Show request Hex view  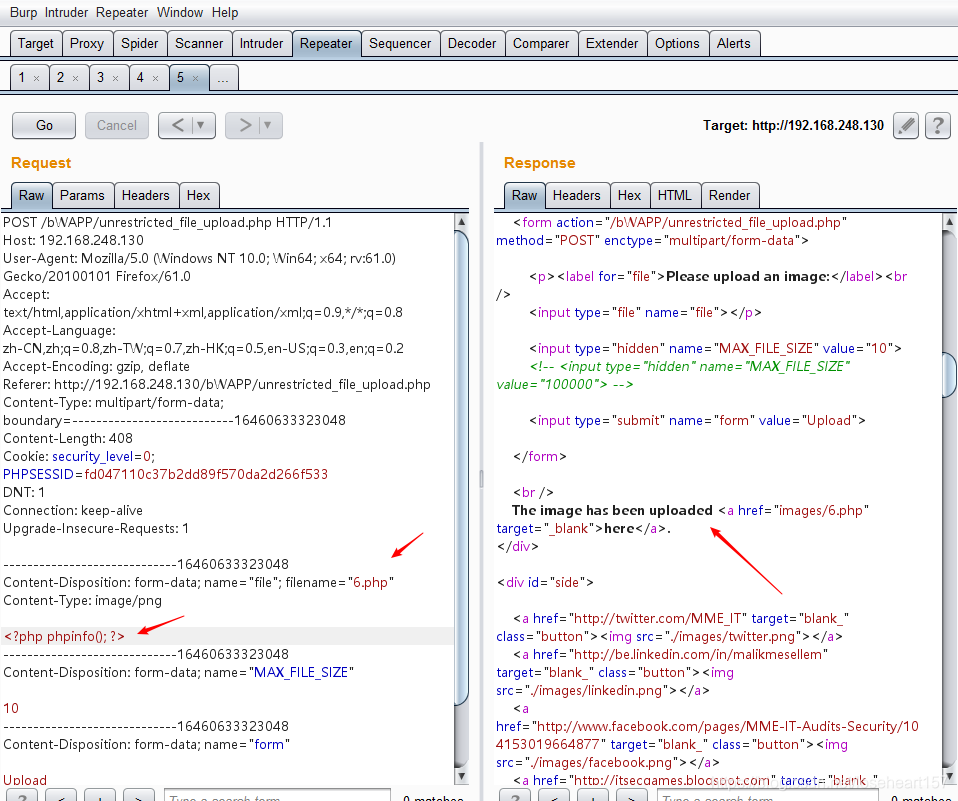tap(199, 196)
